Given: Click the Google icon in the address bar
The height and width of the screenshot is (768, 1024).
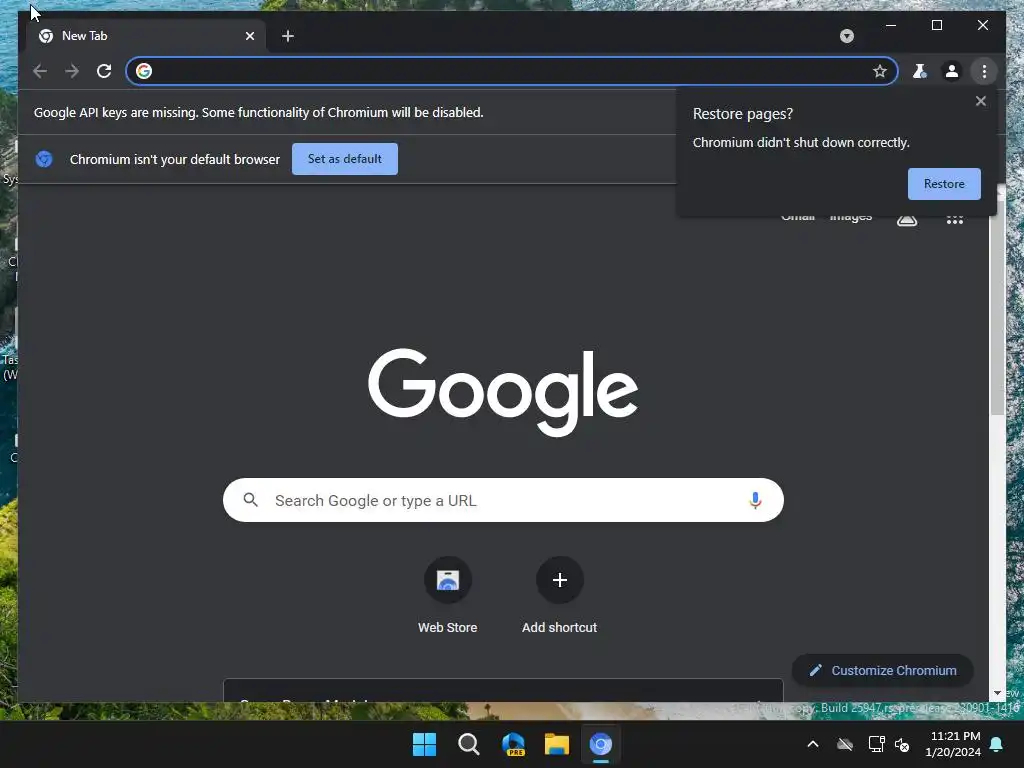Looking at the screenshot, I should point(144,71).
